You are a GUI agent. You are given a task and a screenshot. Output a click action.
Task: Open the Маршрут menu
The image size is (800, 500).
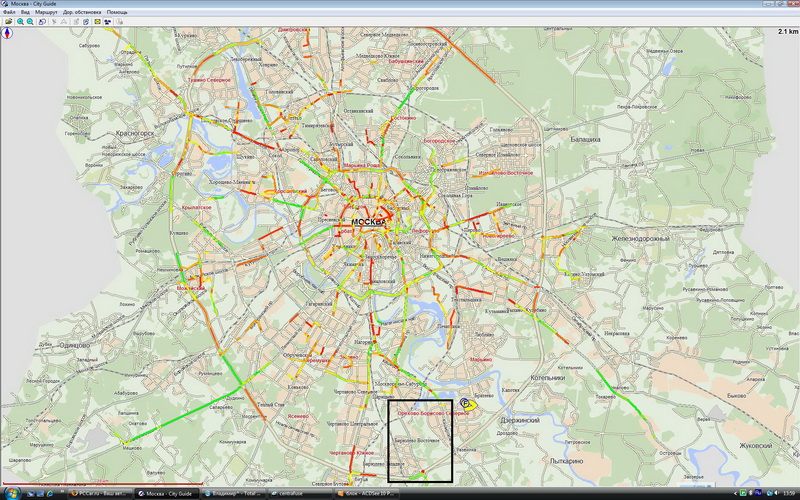46,12
